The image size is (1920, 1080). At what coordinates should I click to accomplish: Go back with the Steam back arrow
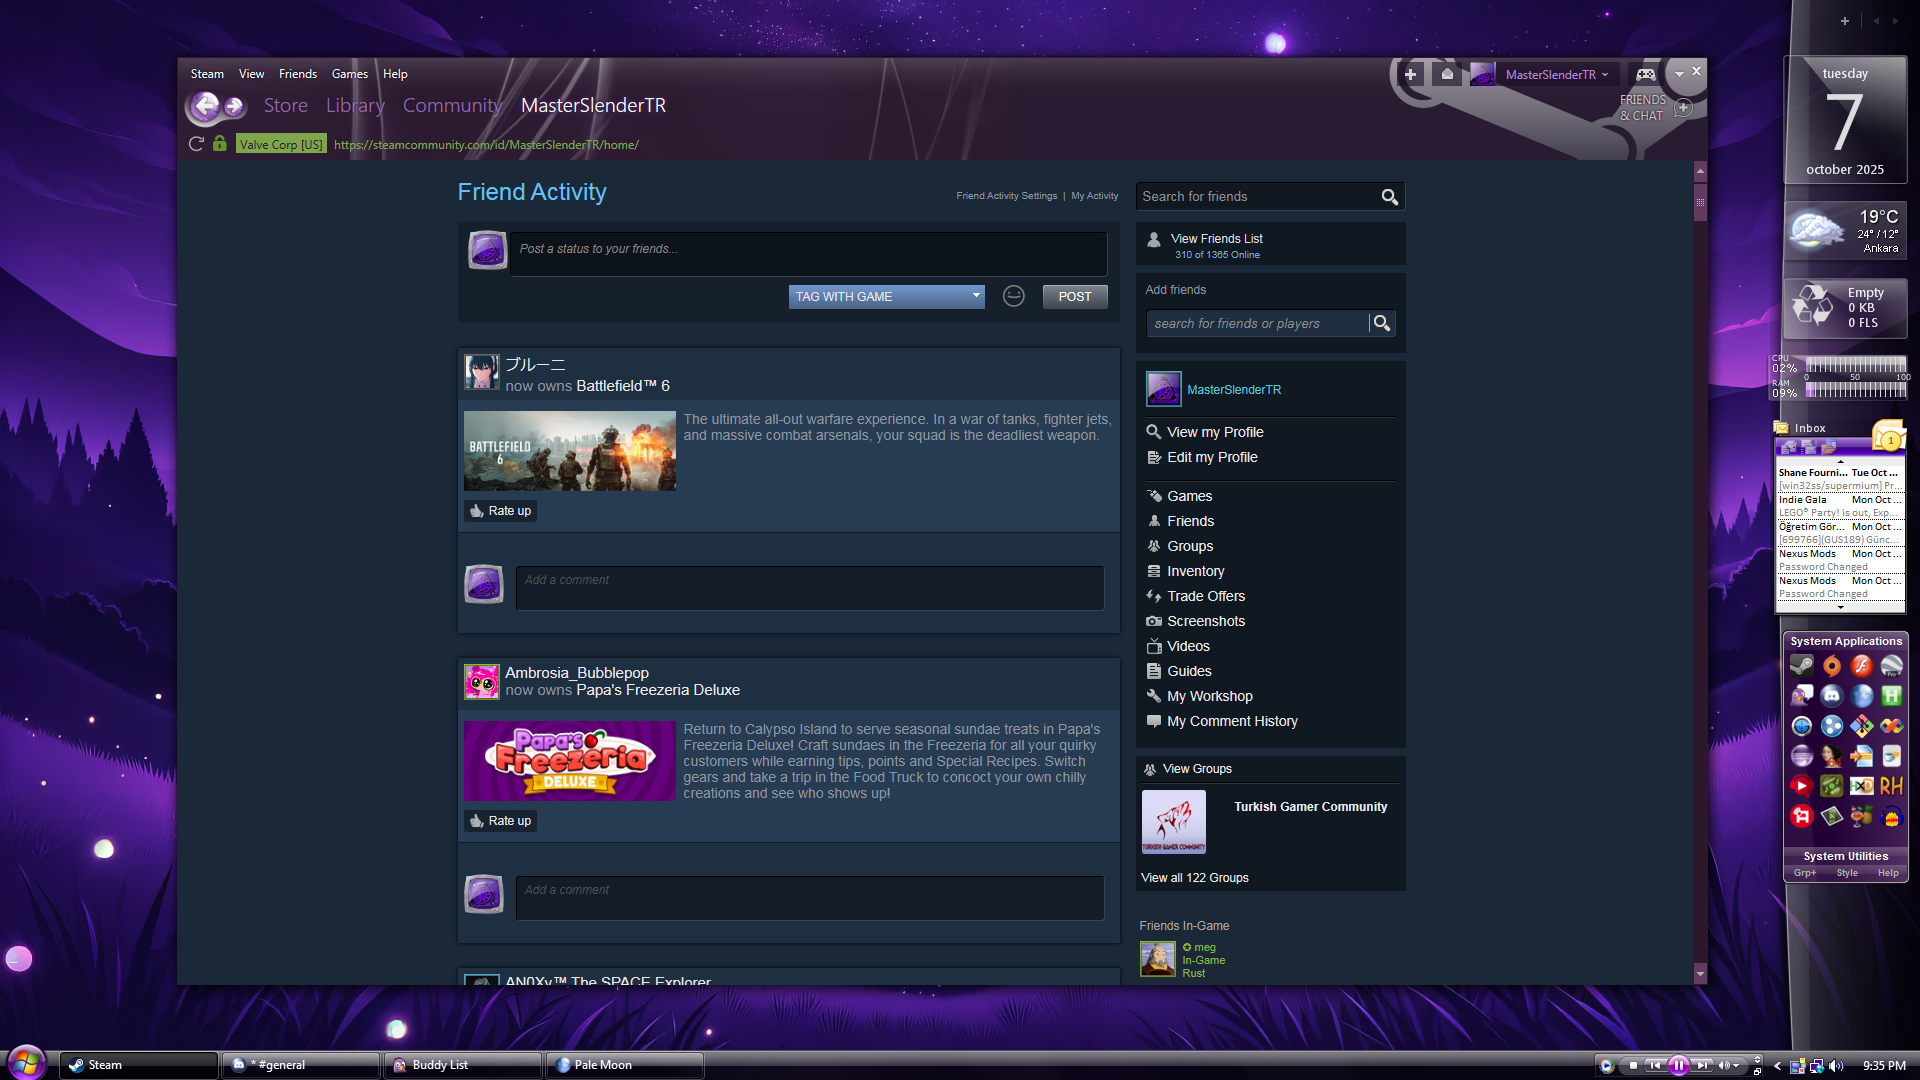(204, 105)
